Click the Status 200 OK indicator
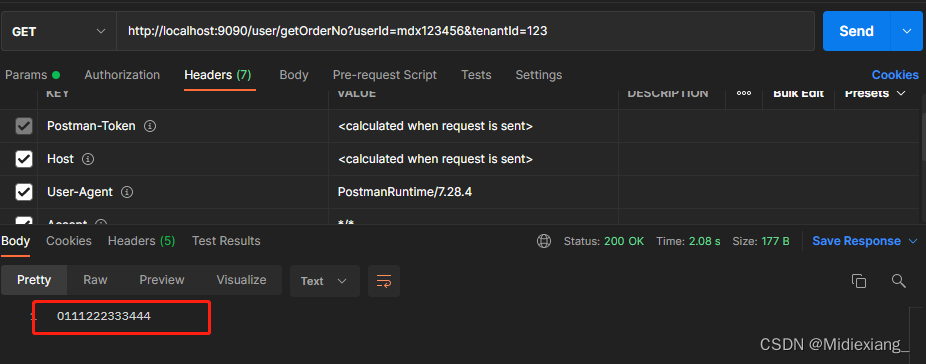Image resolution: width=926 pixels, height=364 pixels. coord(604,241)
